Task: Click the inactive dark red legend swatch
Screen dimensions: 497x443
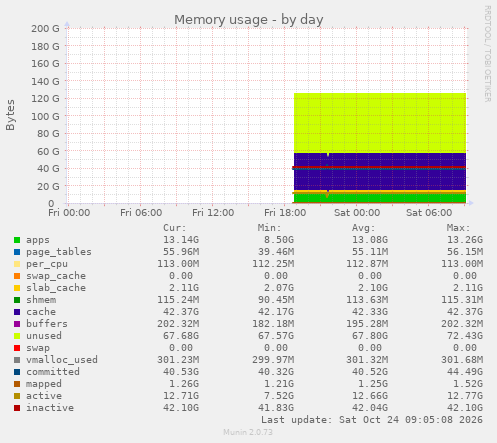Action: point(17,408)
